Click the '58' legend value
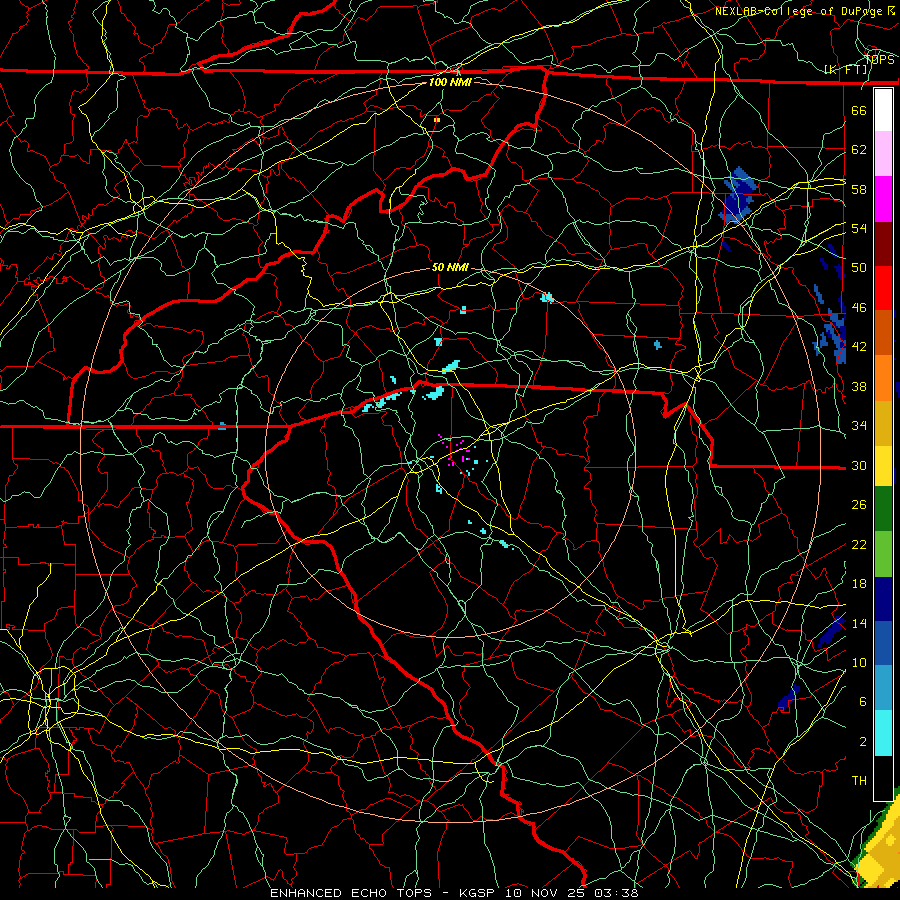The image size is (900, 900). (x=859, y=189)
